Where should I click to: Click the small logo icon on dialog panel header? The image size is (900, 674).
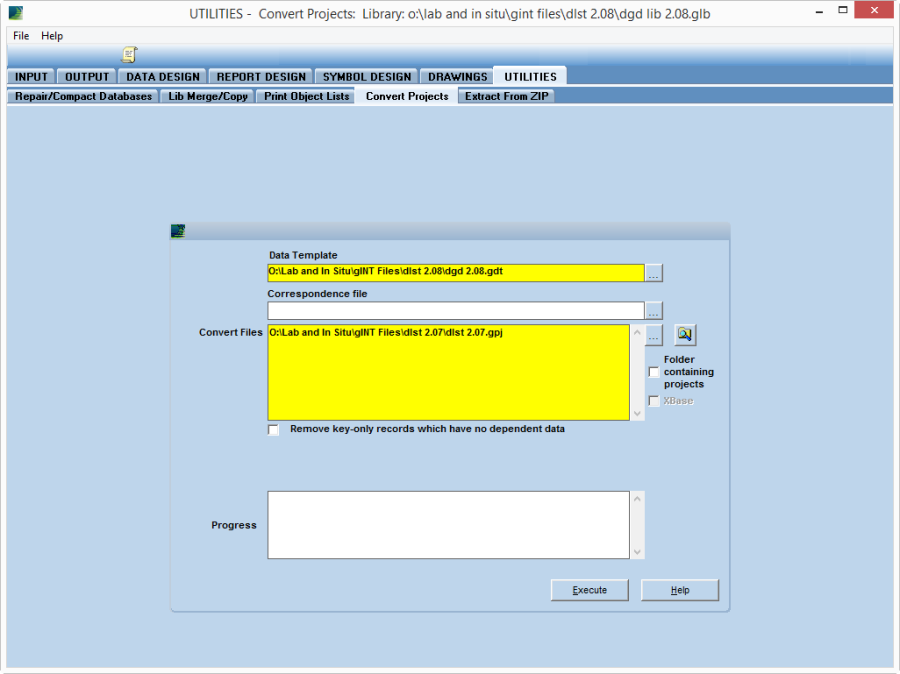(178, 231)
